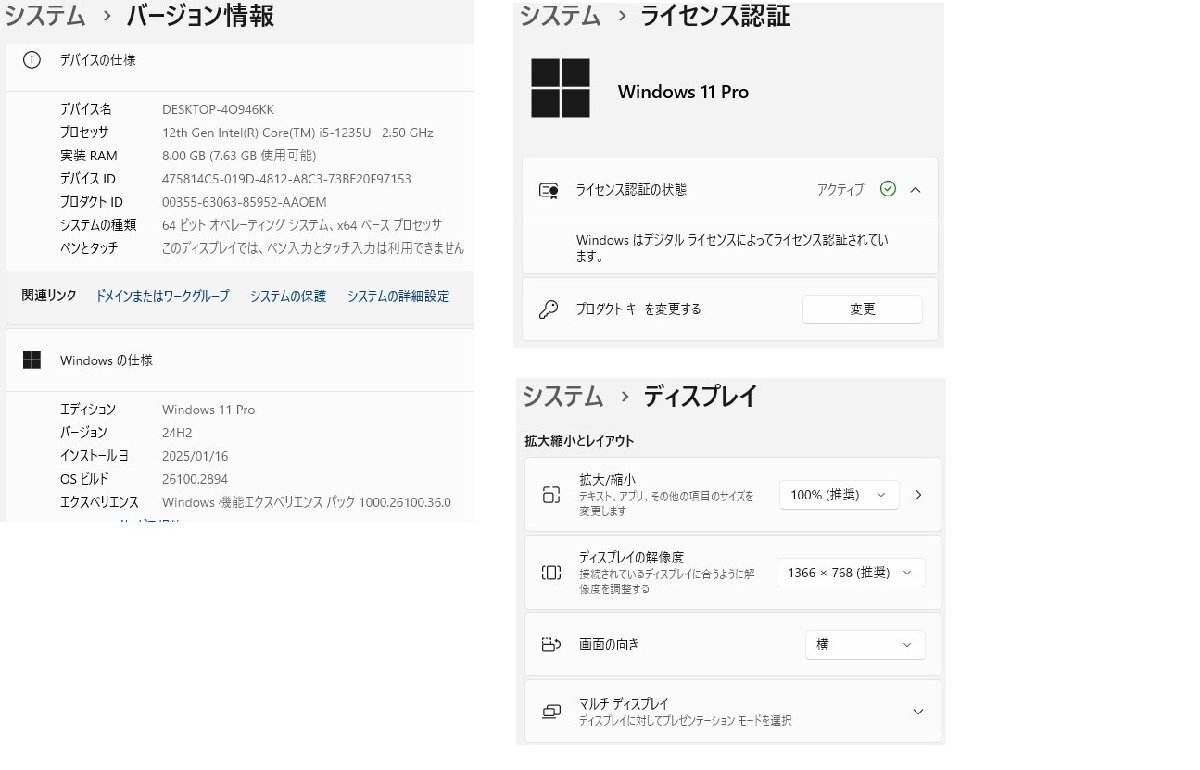The width and height of the screenshot is (1200, 770).
Task: Open the 横 orientation dropdown
Action: tap(865, 644)
